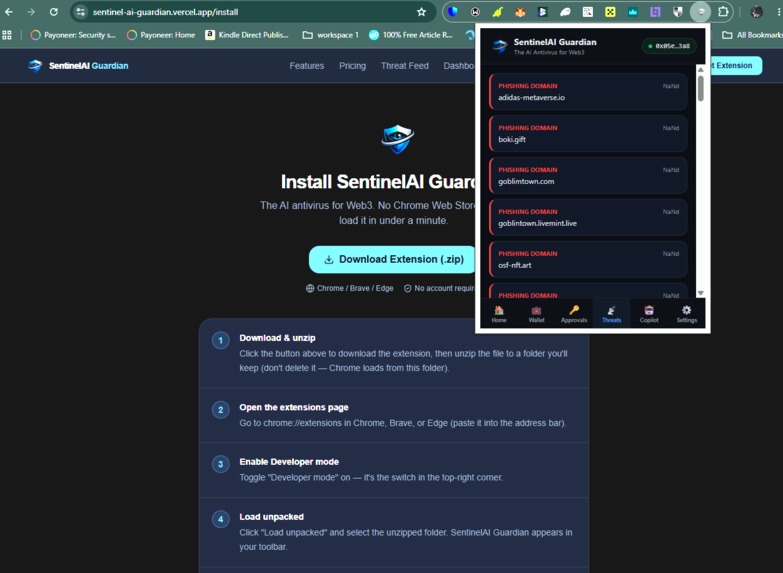Bookmark this page with the star icon
Viewport: 783px width, 573px height.
[x=421, y=11]
